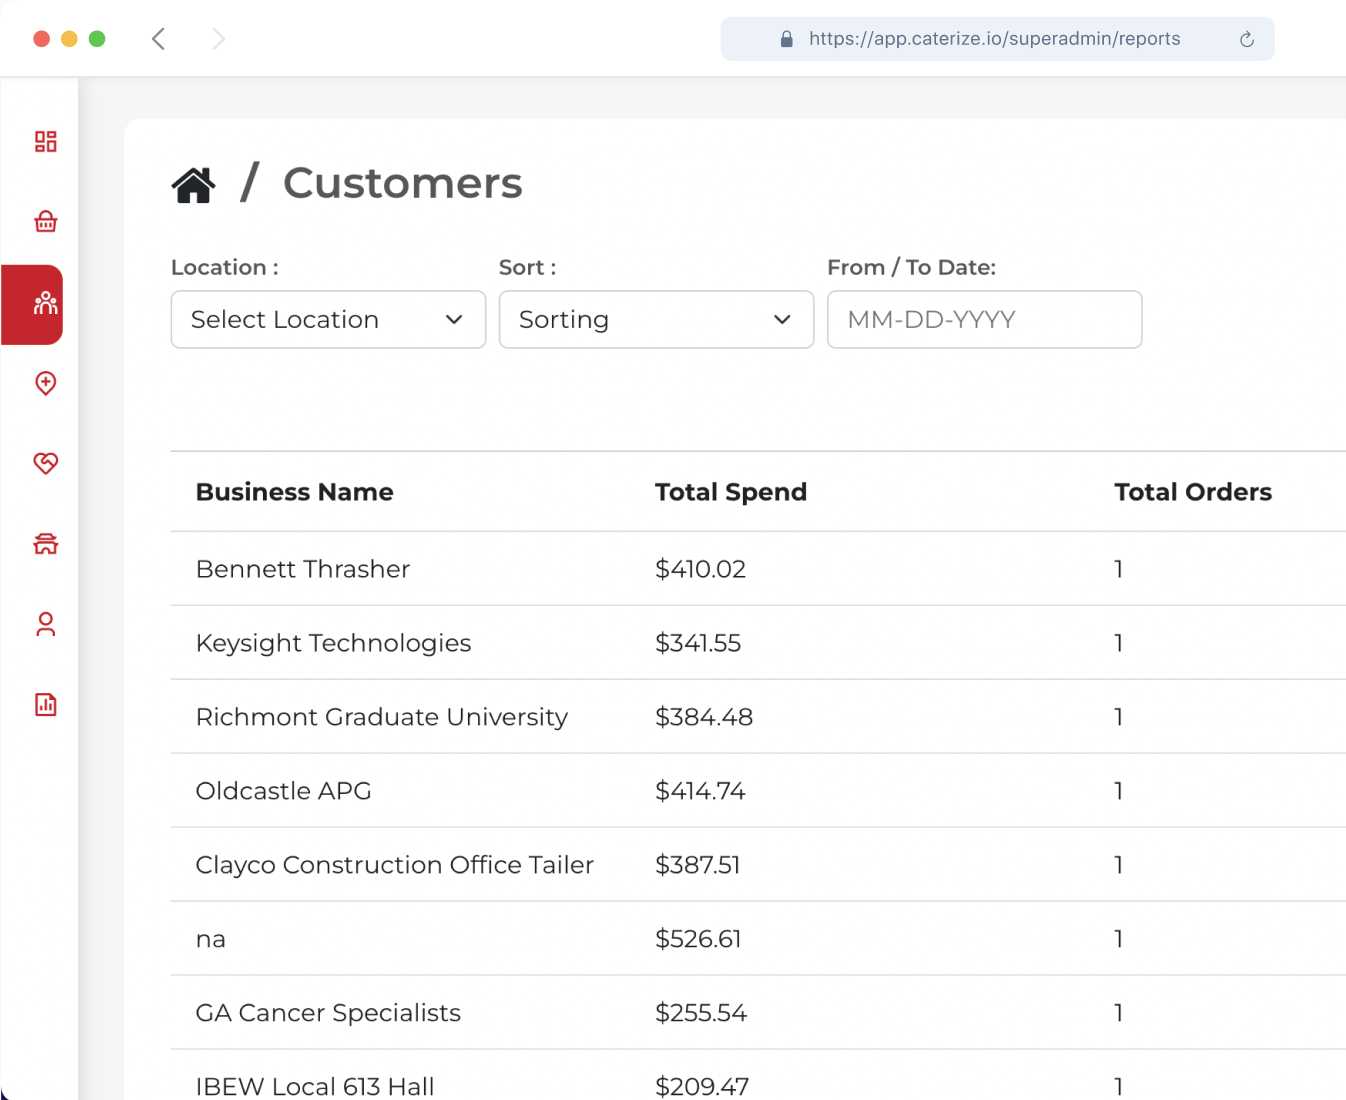Viewport: 1346px width, 1100px height.
Task: Open the dashboard grid icon in sidebar
Action: pyautogui.click(x=45, y=142)
